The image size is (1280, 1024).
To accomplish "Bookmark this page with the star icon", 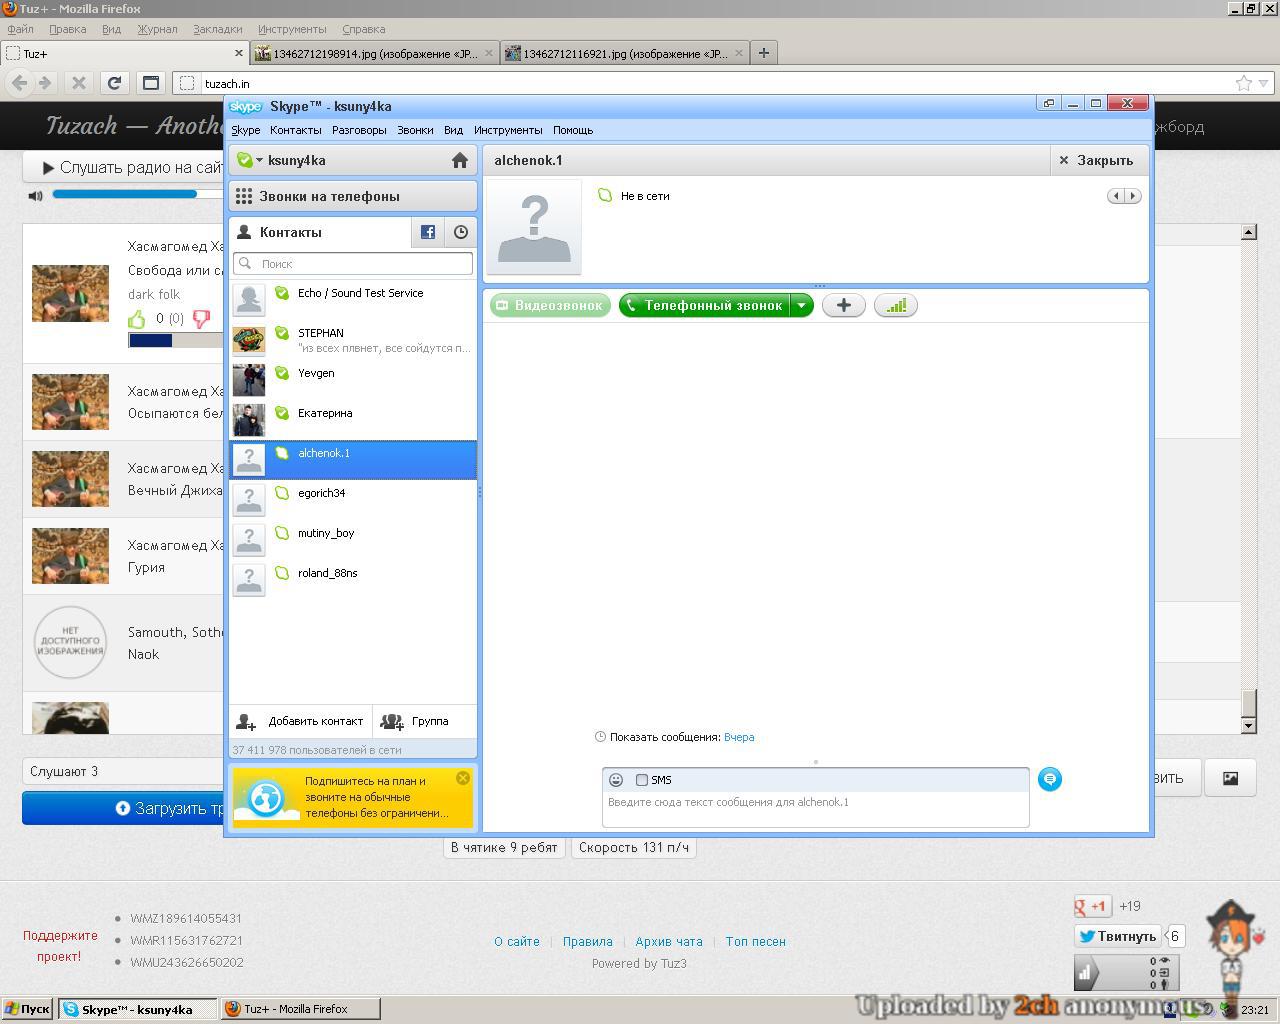I will point(1244,83).
